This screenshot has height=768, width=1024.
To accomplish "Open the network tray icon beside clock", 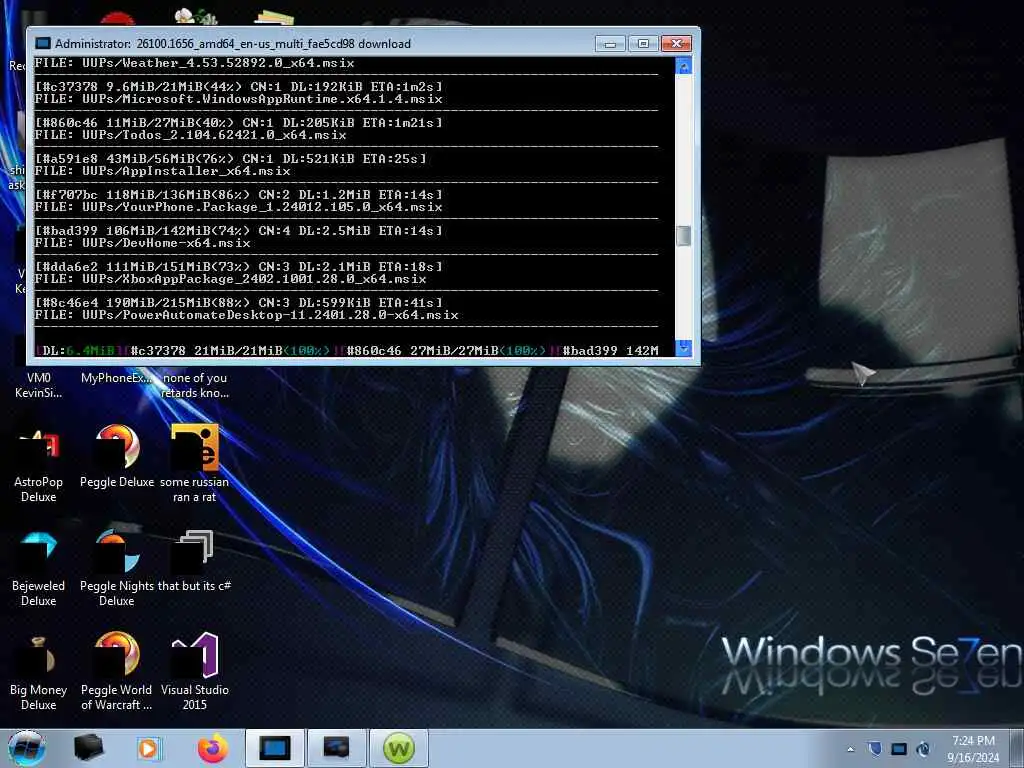I will [x=923, y=749].
